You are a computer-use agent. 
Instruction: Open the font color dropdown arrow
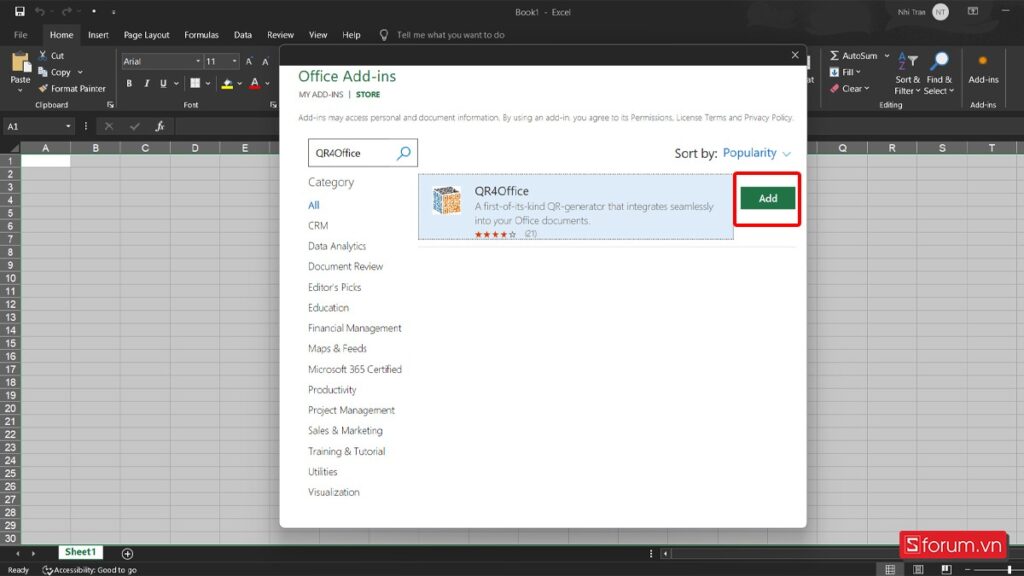click(267, 84)
